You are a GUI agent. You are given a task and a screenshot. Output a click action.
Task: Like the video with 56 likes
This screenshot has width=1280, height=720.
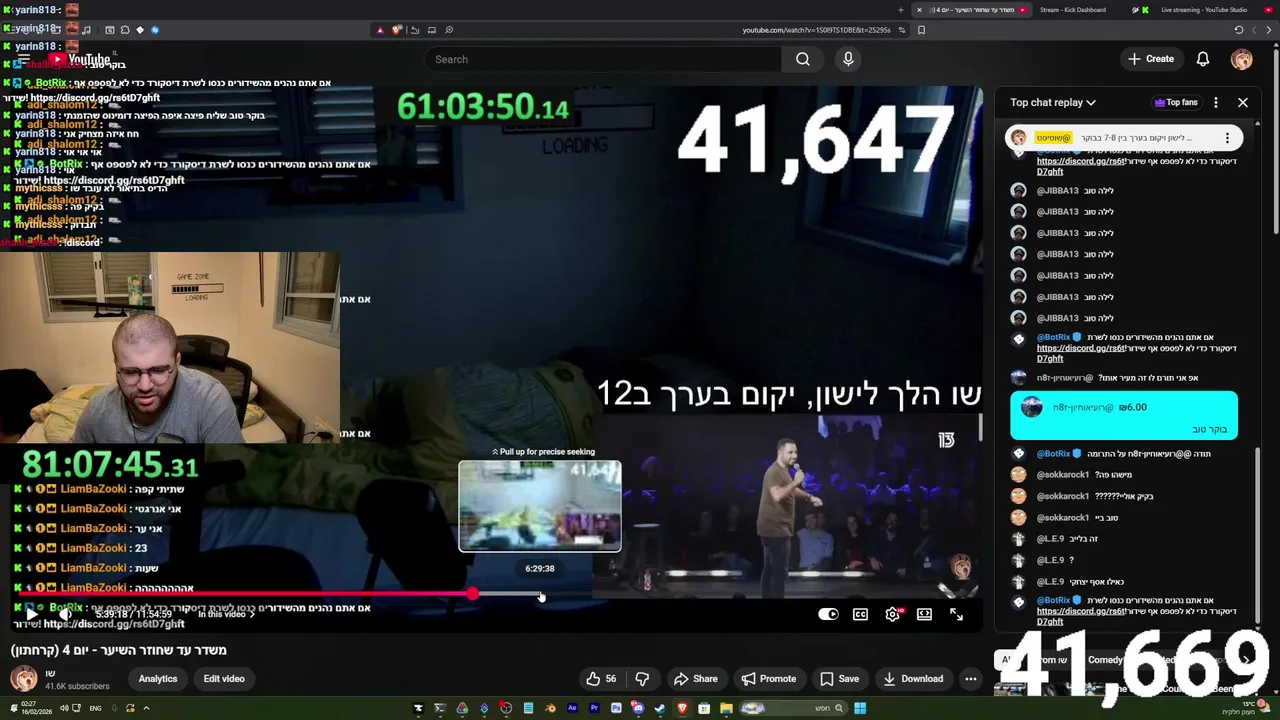point(602,679)
